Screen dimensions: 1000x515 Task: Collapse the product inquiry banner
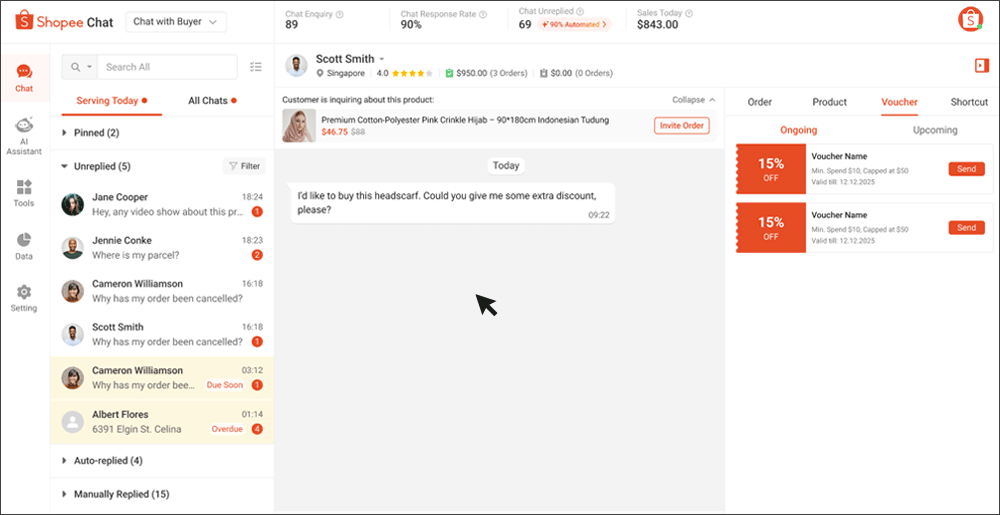pyautogui.click(x=694, y=99)
